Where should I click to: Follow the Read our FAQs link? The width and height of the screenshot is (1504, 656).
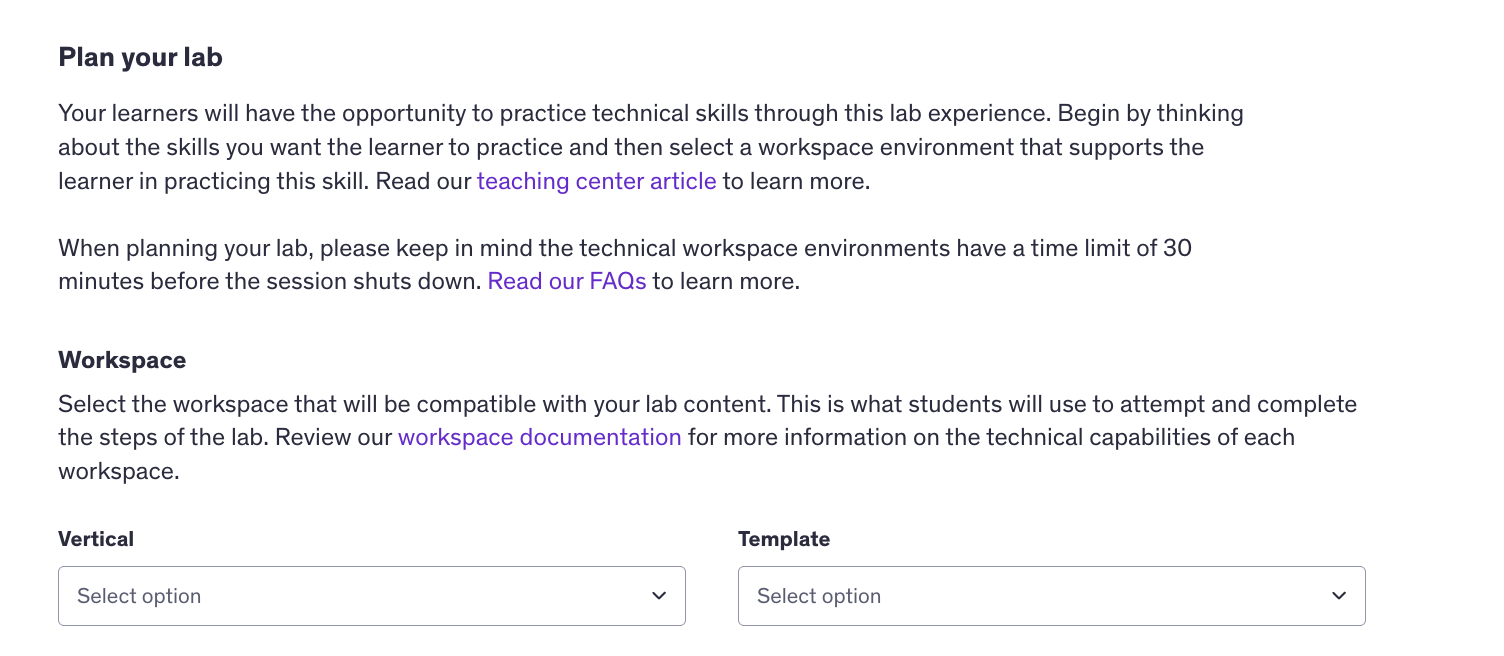tap(567, 282)
